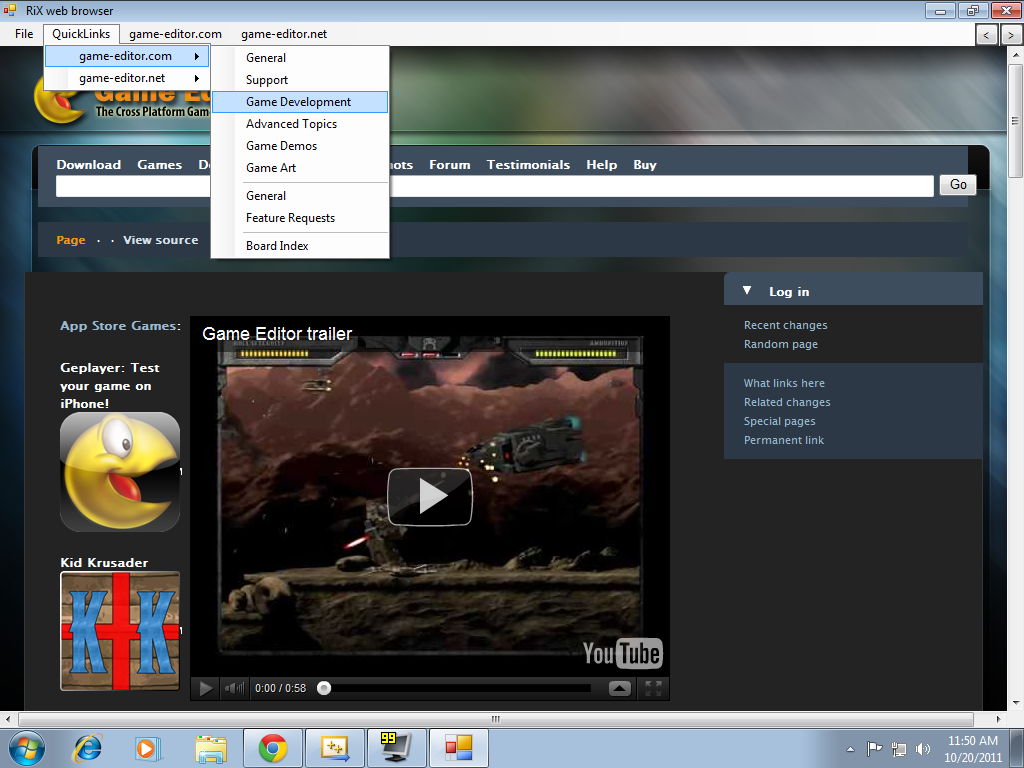Click the scroll down arrow
The width and height of the screenshot is (1024, 768).
point(1015,703)
